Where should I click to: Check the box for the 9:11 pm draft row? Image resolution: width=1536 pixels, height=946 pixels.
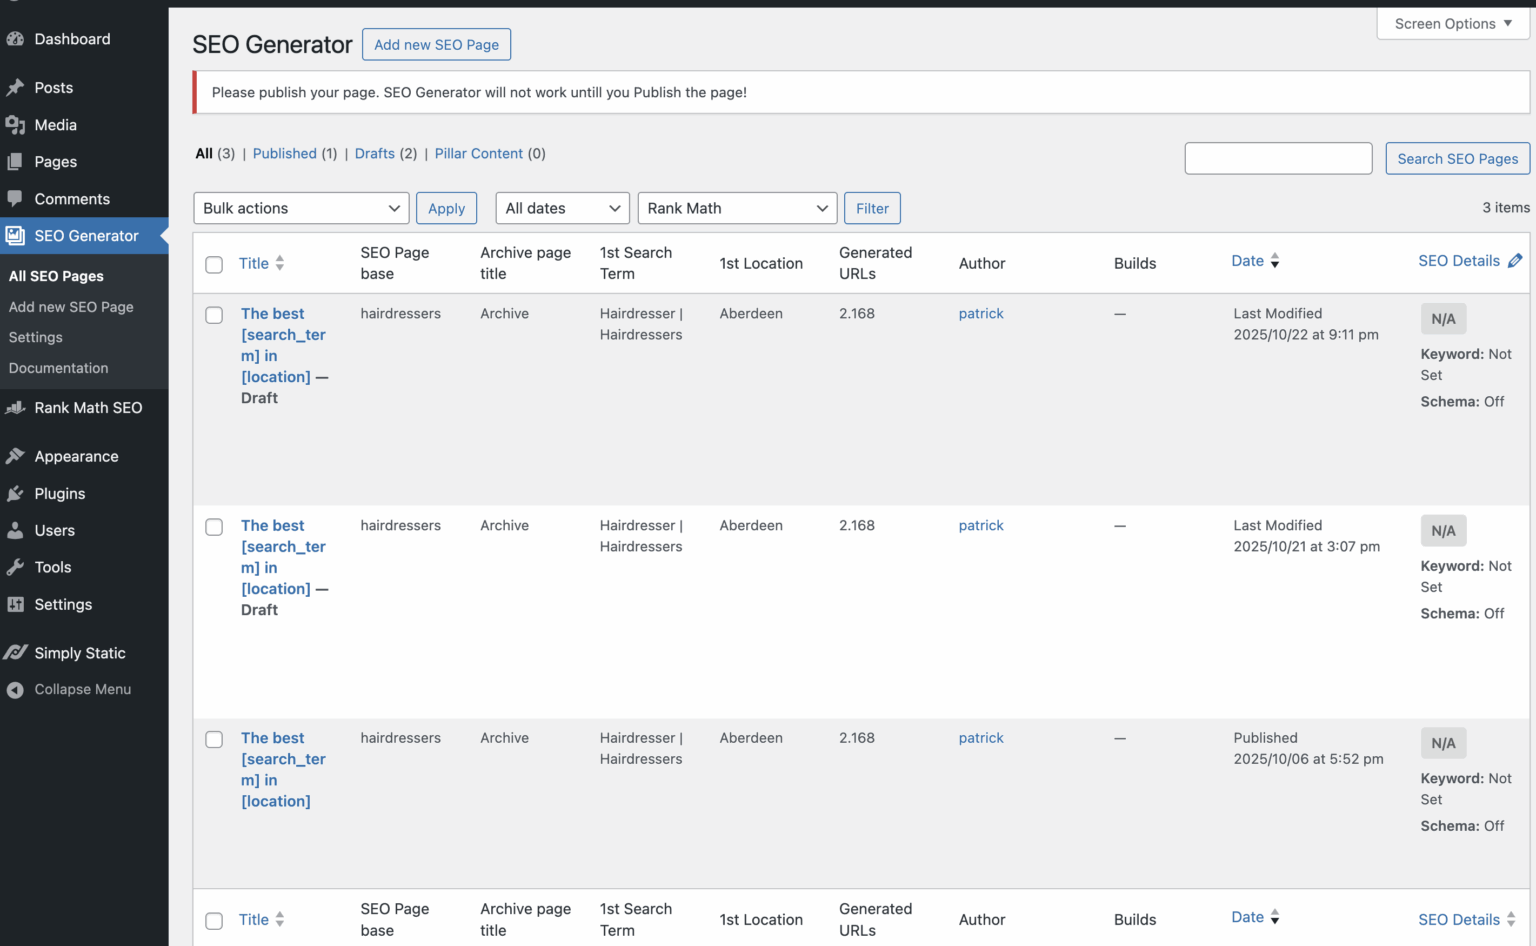coord(214,315)
